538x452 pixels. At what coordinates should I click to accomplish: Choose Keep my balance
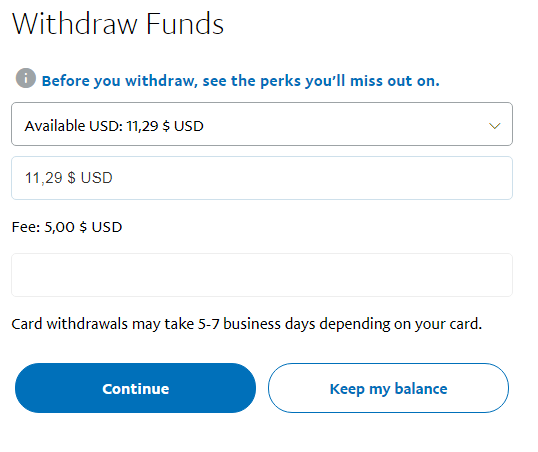388,388
